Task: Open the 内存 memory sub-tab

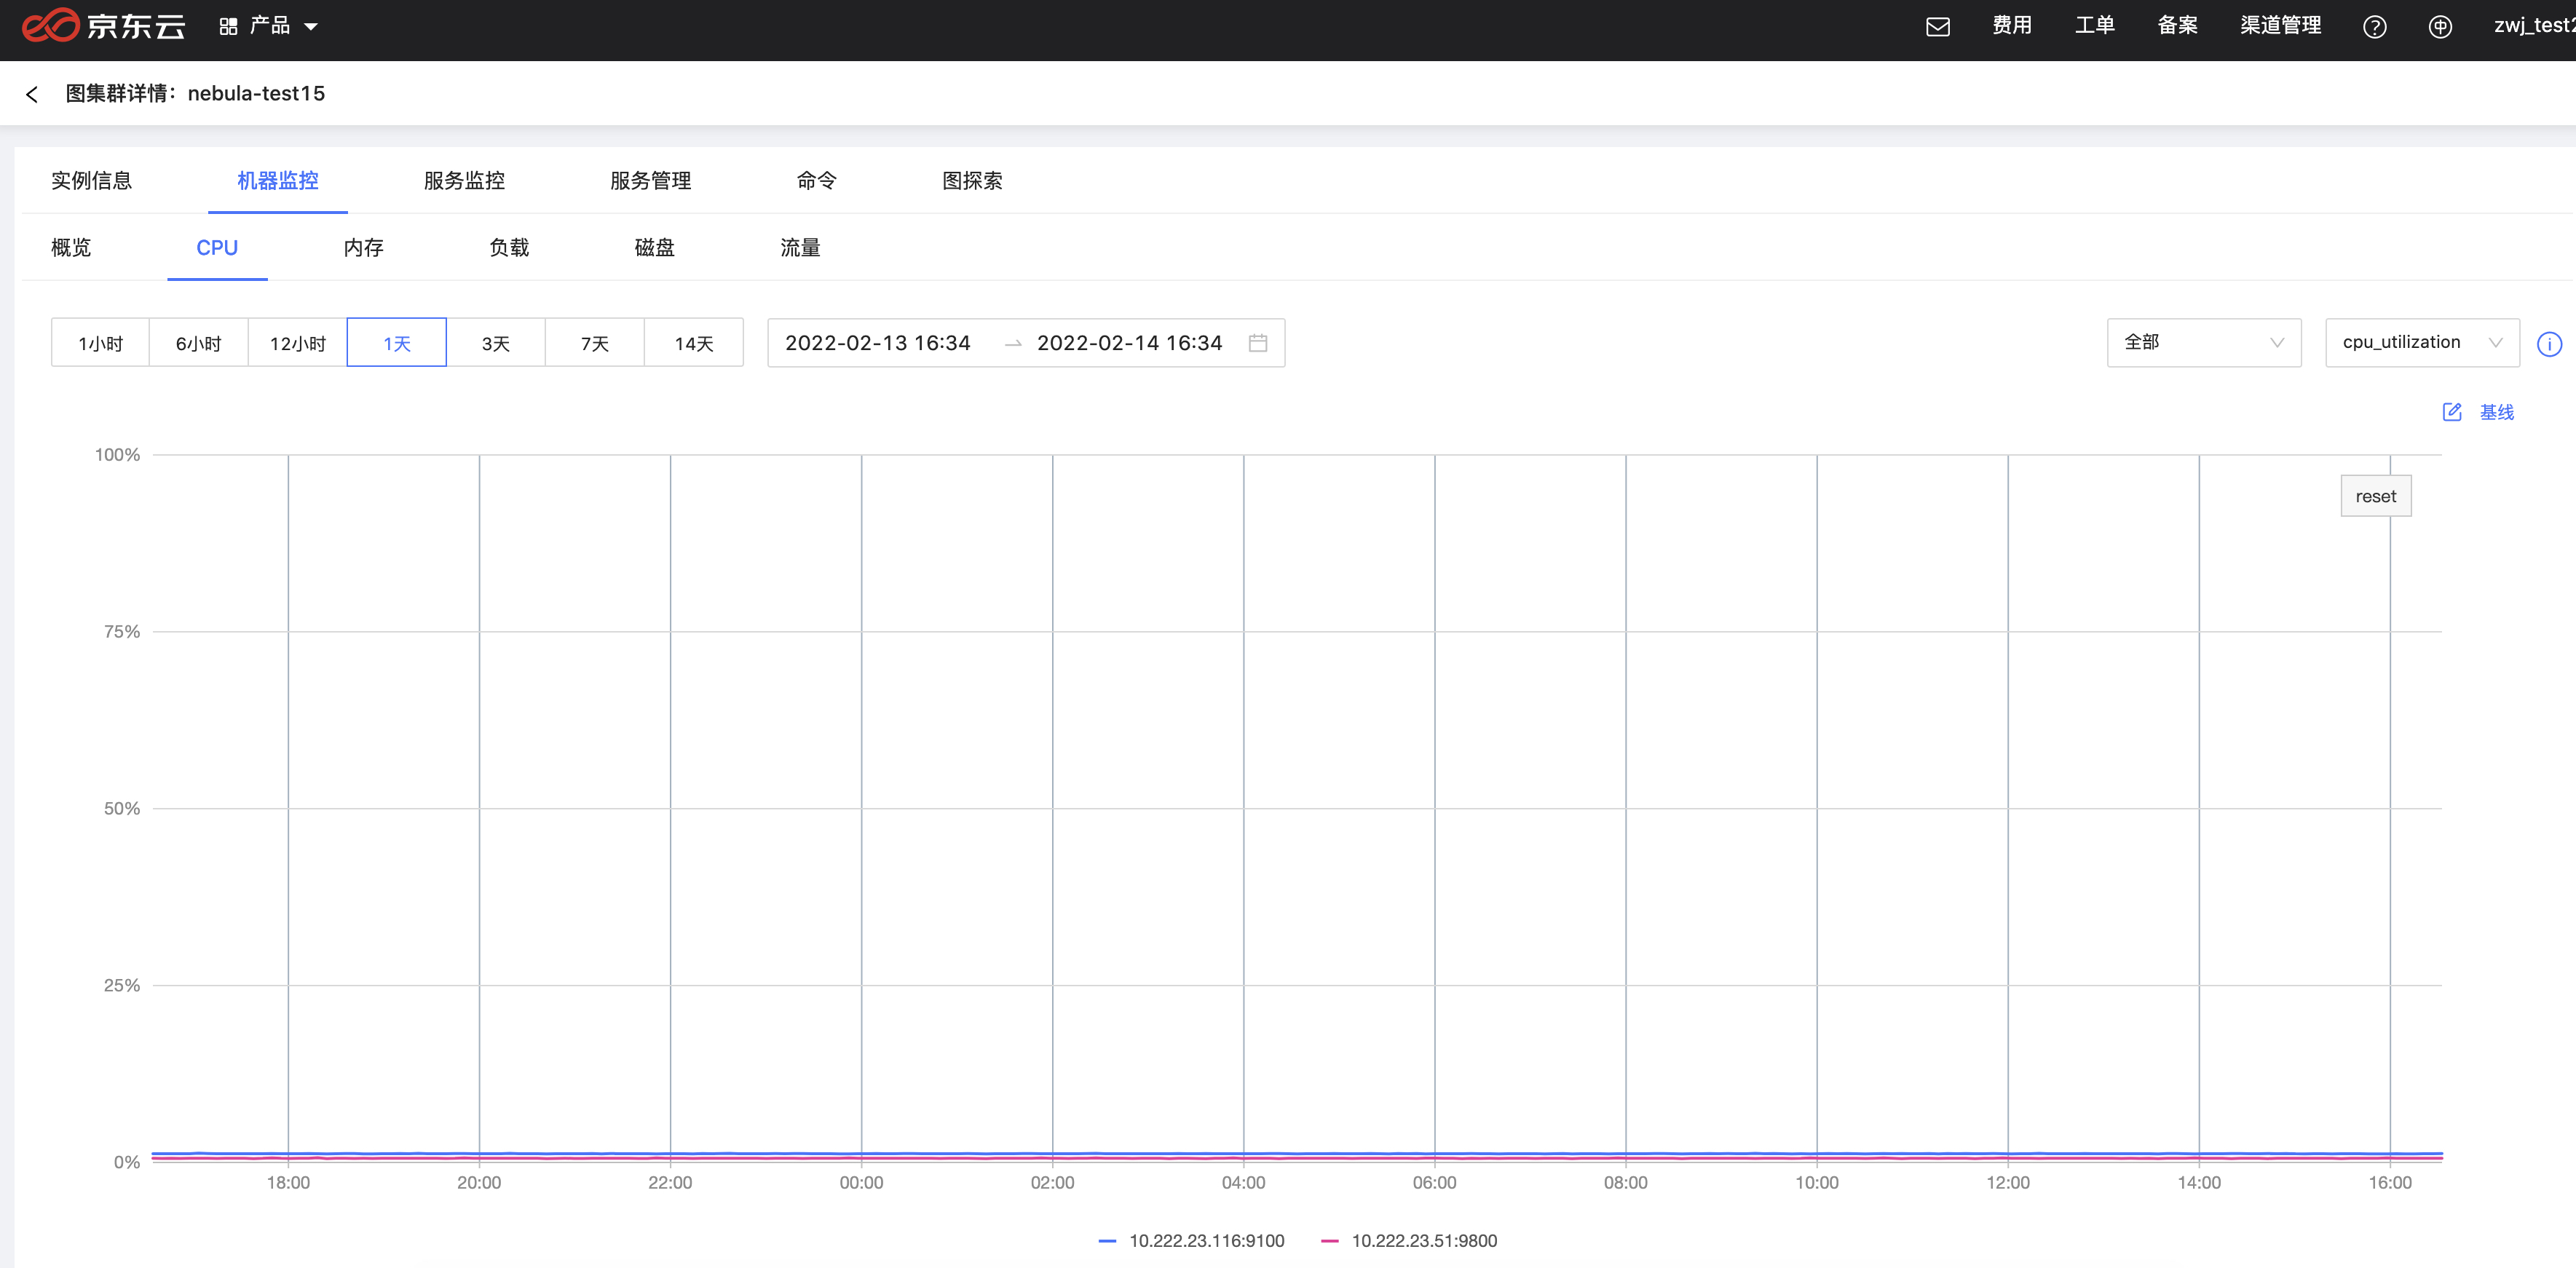Action: (x=363, y=248)
